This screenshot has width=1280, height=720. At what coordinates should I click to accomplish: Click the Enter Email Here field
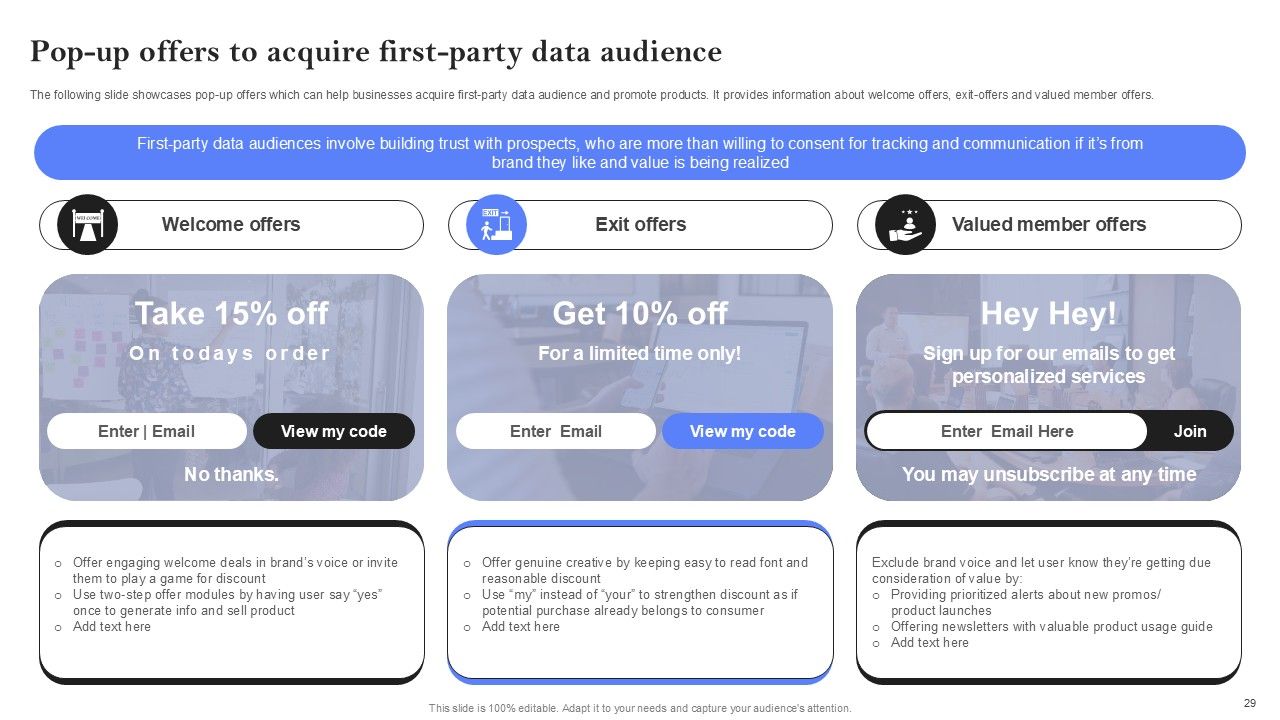(1006, 431)
